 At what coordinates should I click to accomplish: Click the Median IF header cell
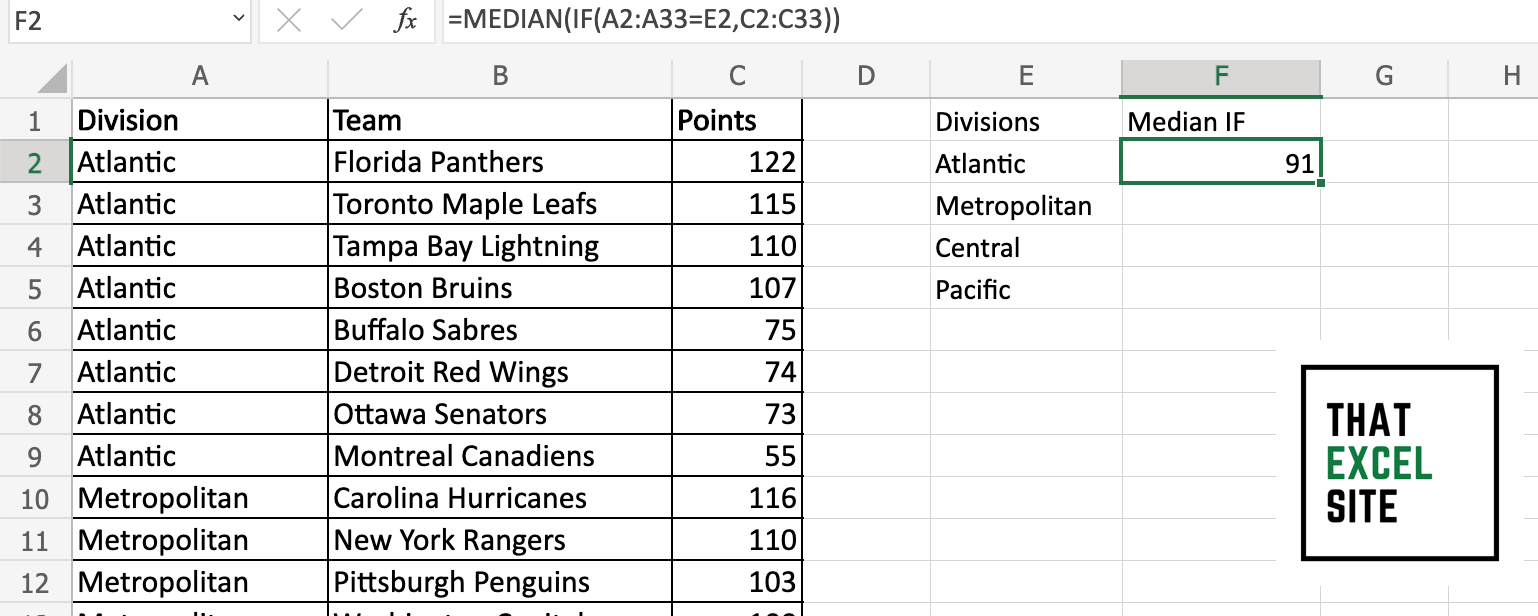click(x=1220, y=122)
